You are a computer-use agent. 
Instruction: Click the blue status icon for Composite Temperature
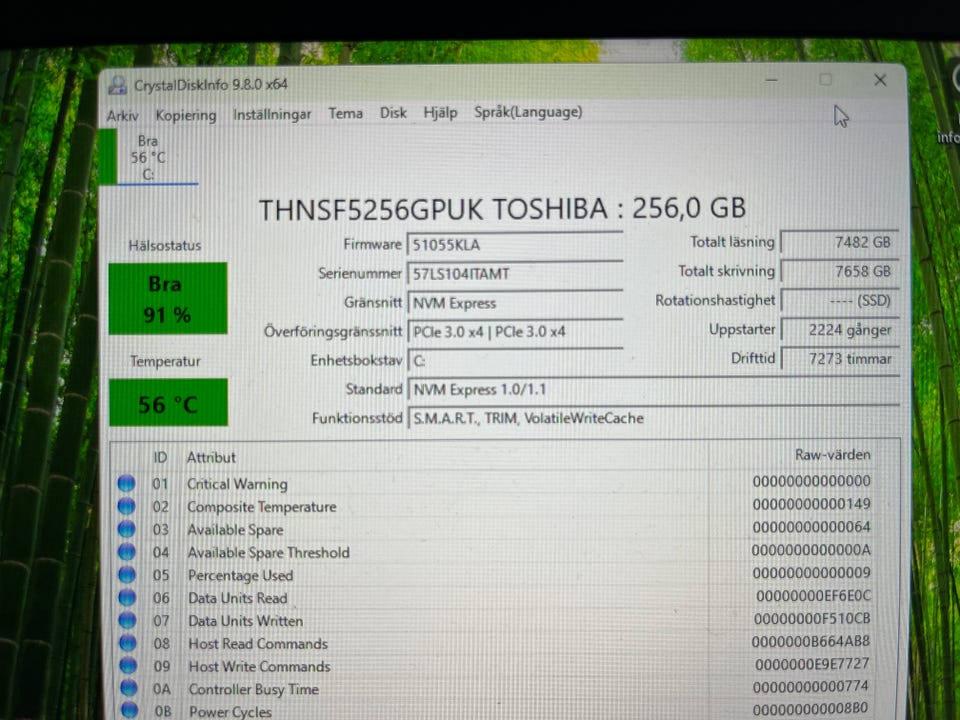point(126,506)
